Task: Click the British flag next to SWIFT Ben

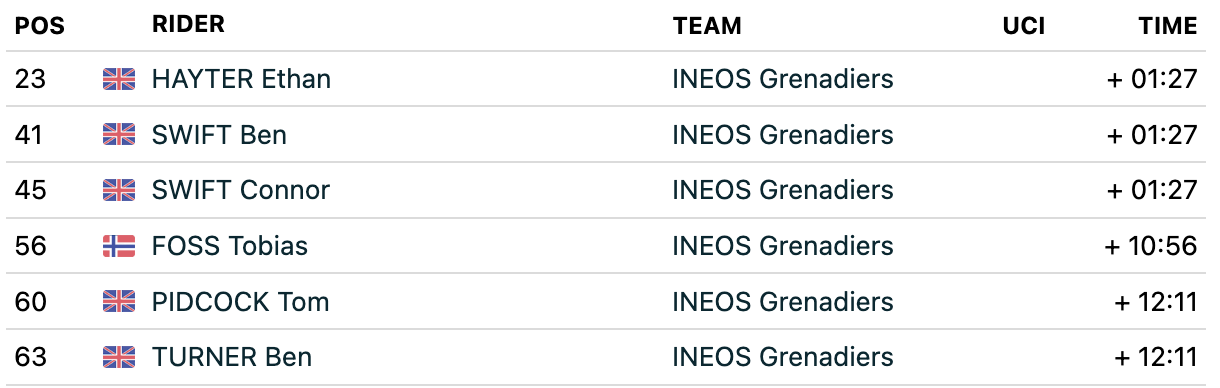Action: (x=119, y=135)
